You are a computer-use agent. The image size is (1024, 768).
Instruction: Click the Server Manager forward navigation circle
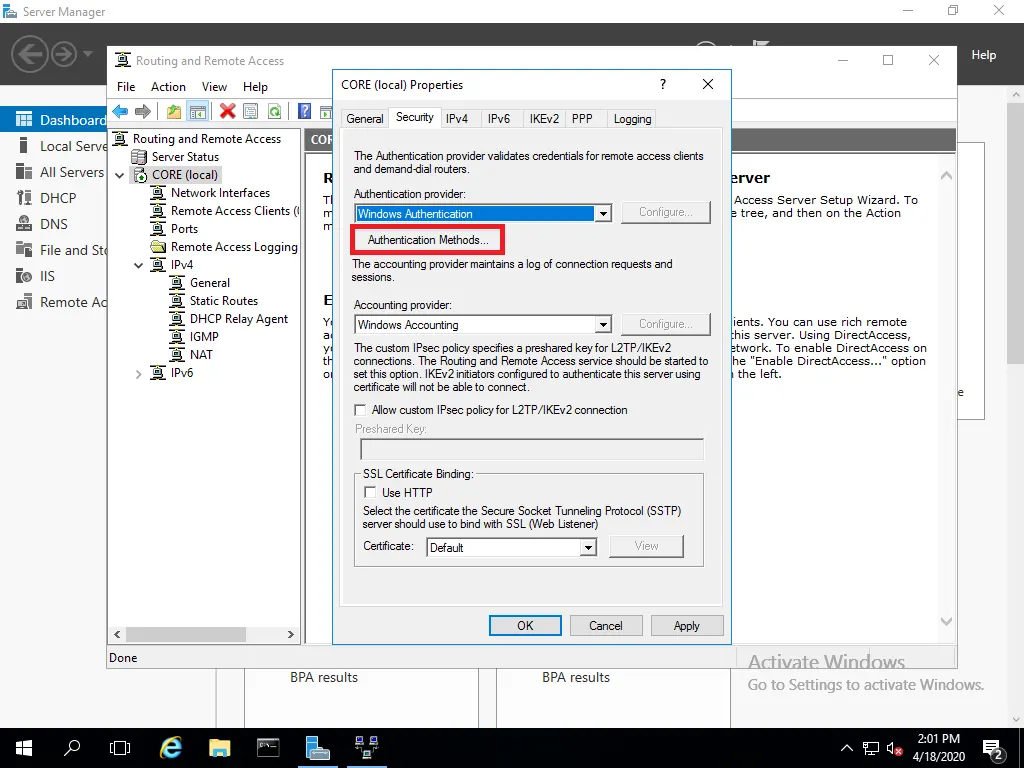coord(63,54)
